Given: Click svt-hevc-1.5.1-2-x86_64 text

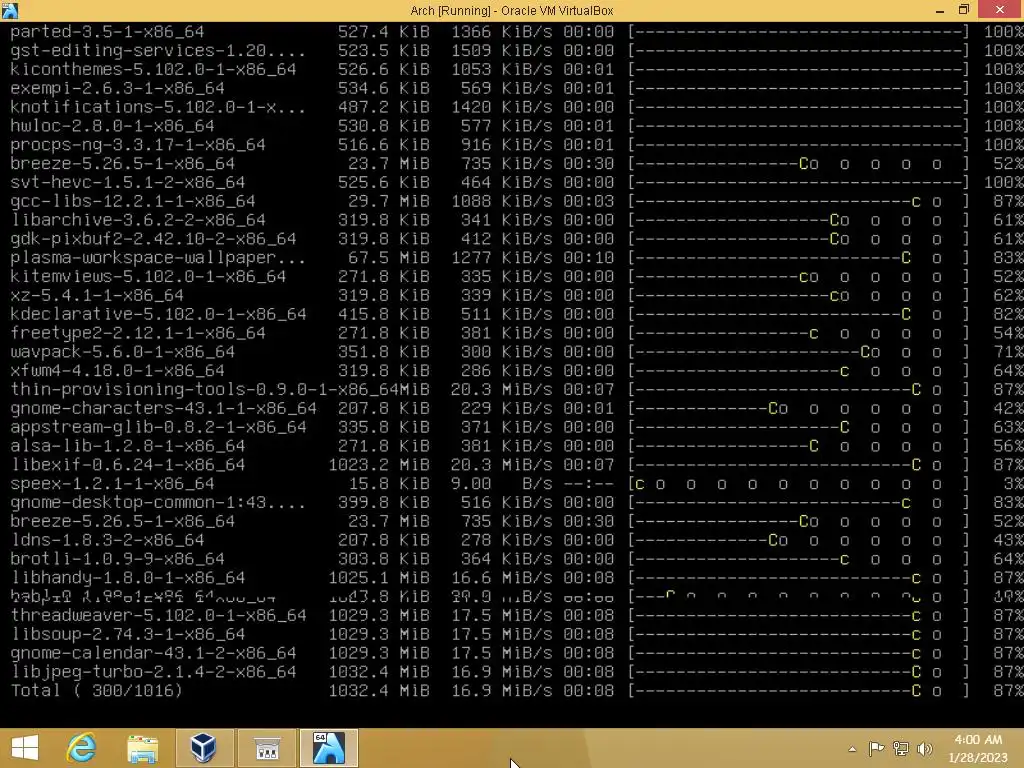Looking at the screenshot, I should (127, 182).
